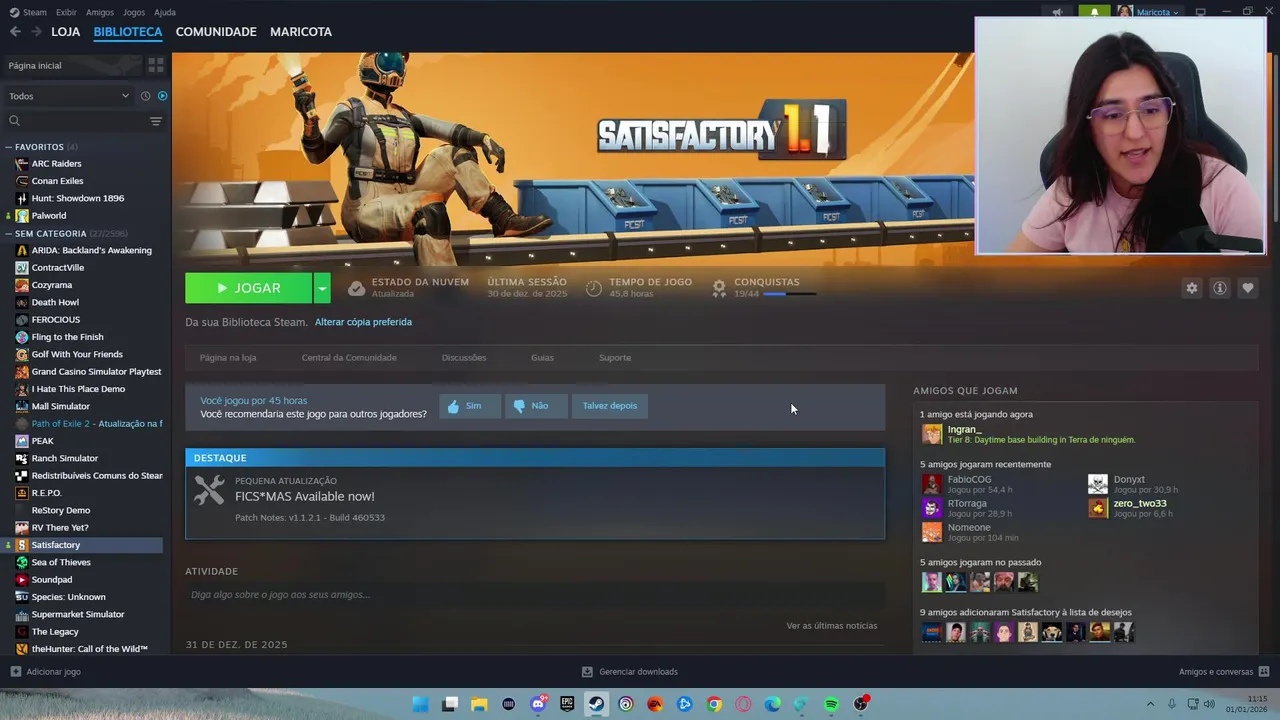Open Central da Comunidade tab
Screen dimensions: 1280x720
tap(349, 358)
